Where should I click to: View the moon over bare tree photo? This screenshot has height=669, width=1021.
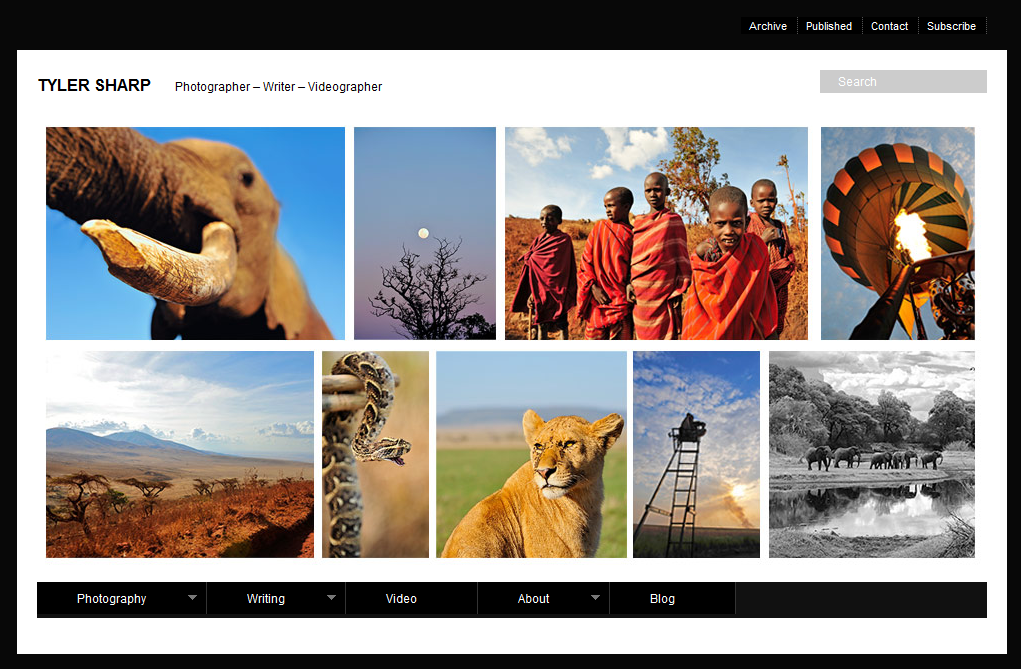tap(425, 233)
